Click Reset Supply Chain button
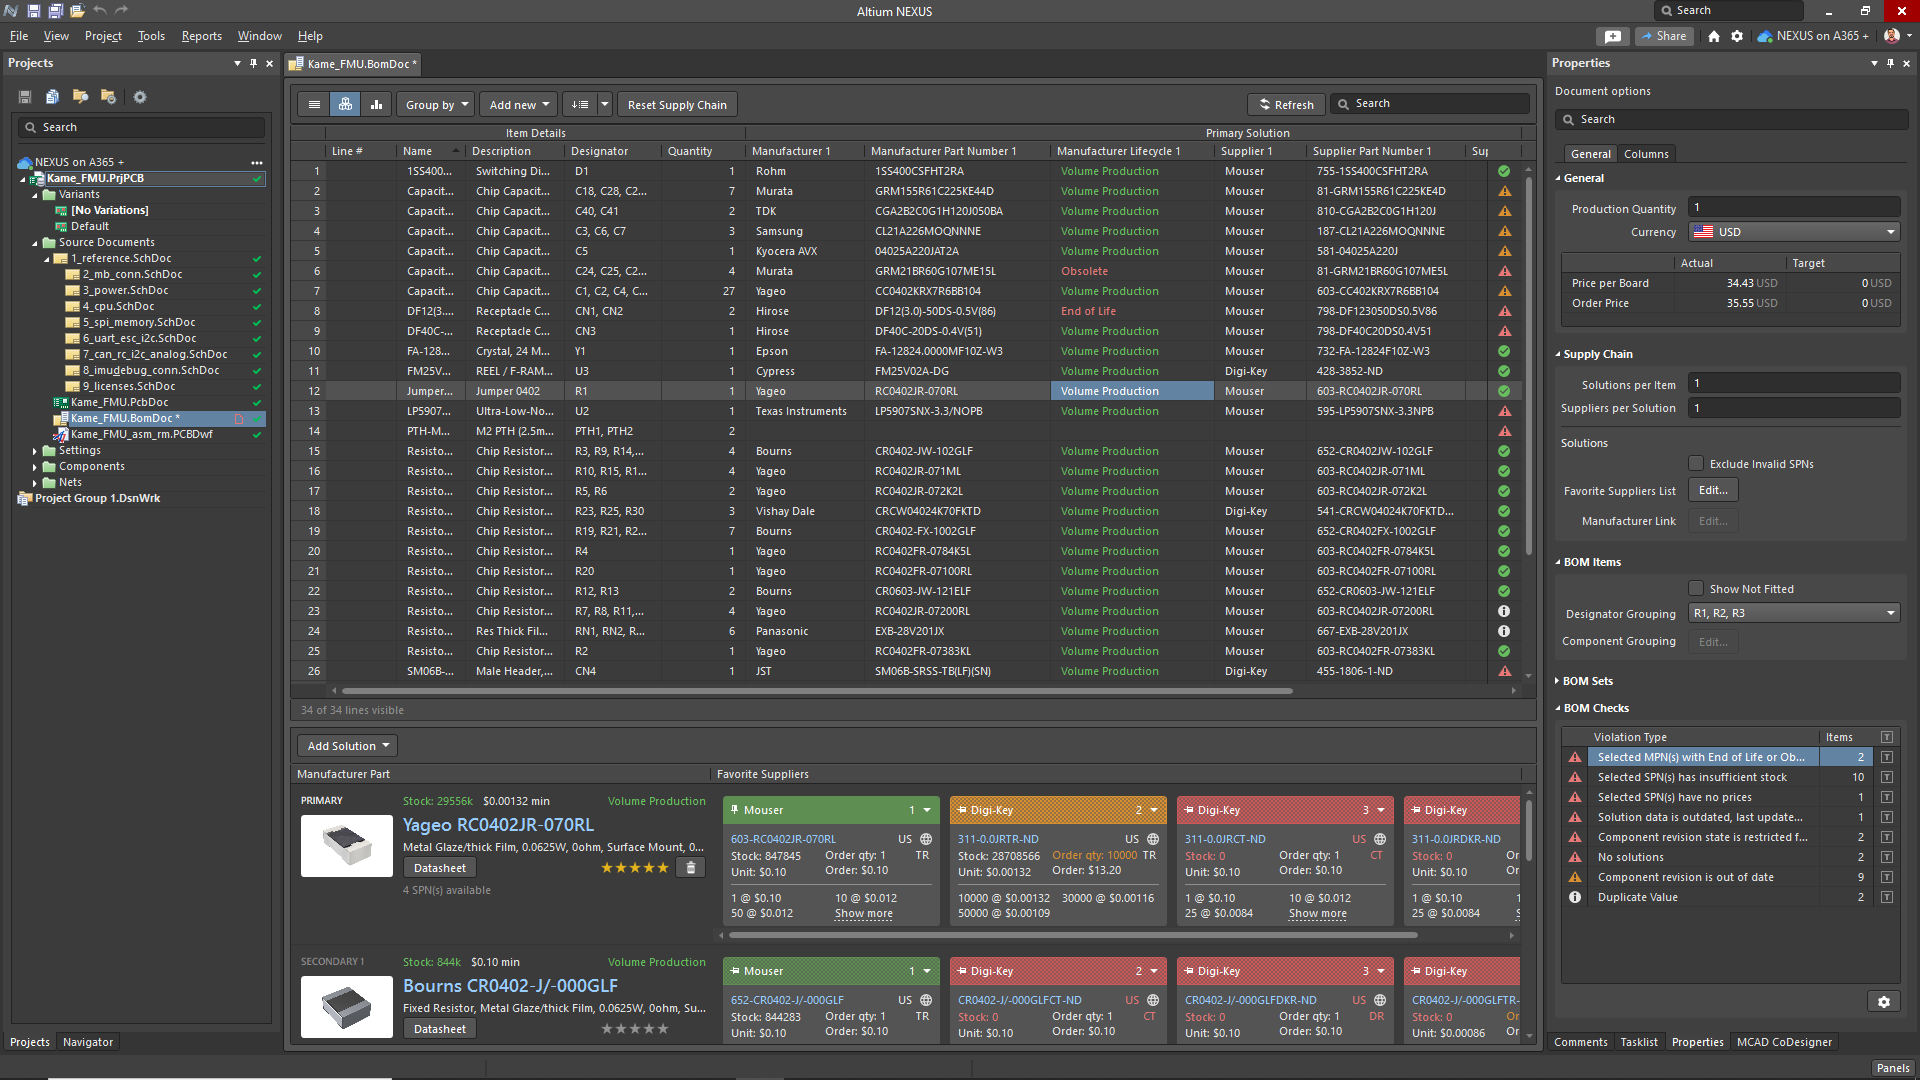Screen dimensions: 1920x1080 click(x=677, y=105)
